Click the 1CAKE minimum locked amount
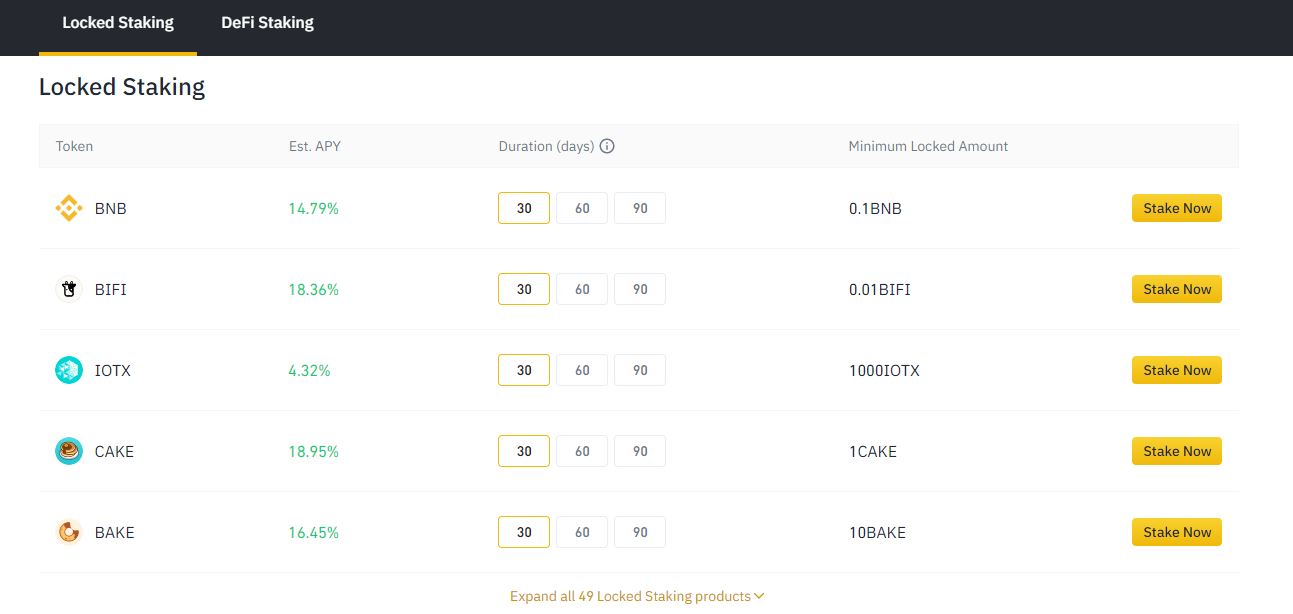This screenshot has width=1293, height=614. click(x=873, y=452)
